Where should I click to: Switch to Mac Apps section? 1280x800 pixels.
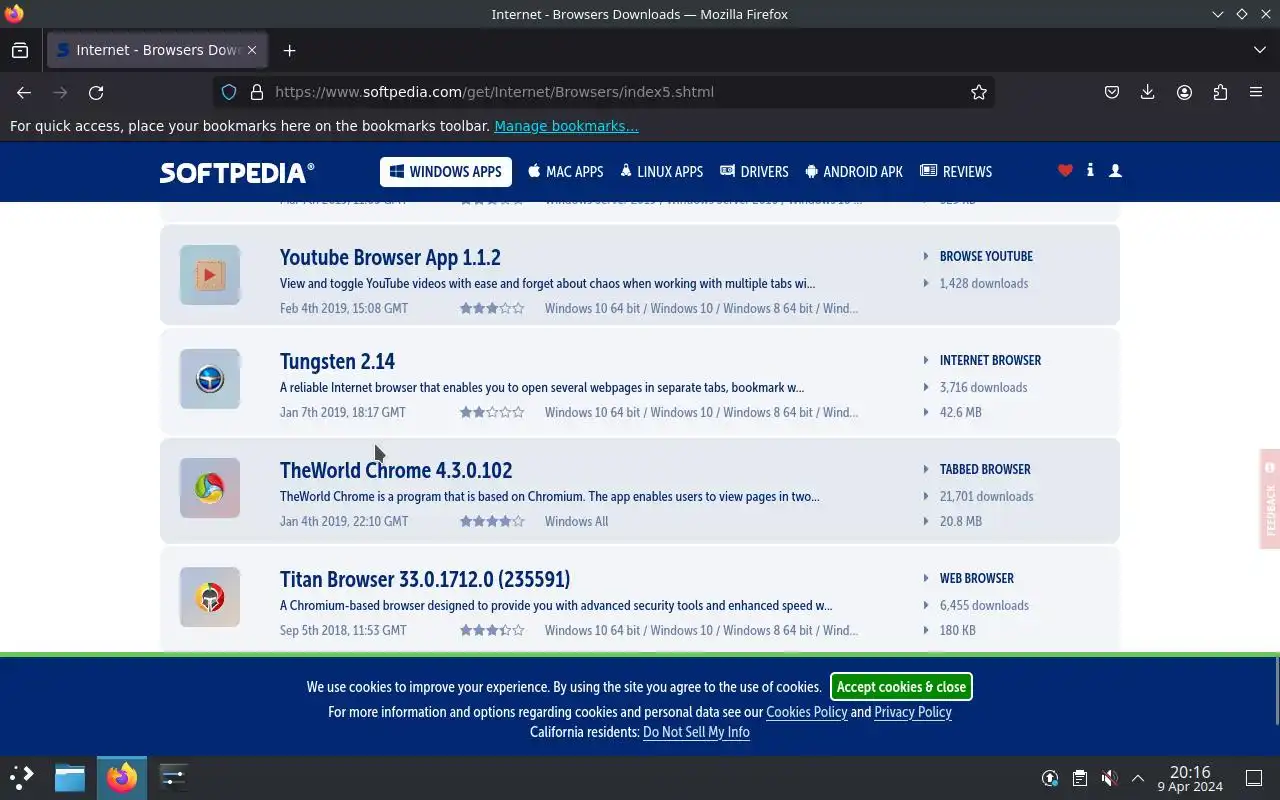(565, 172)
